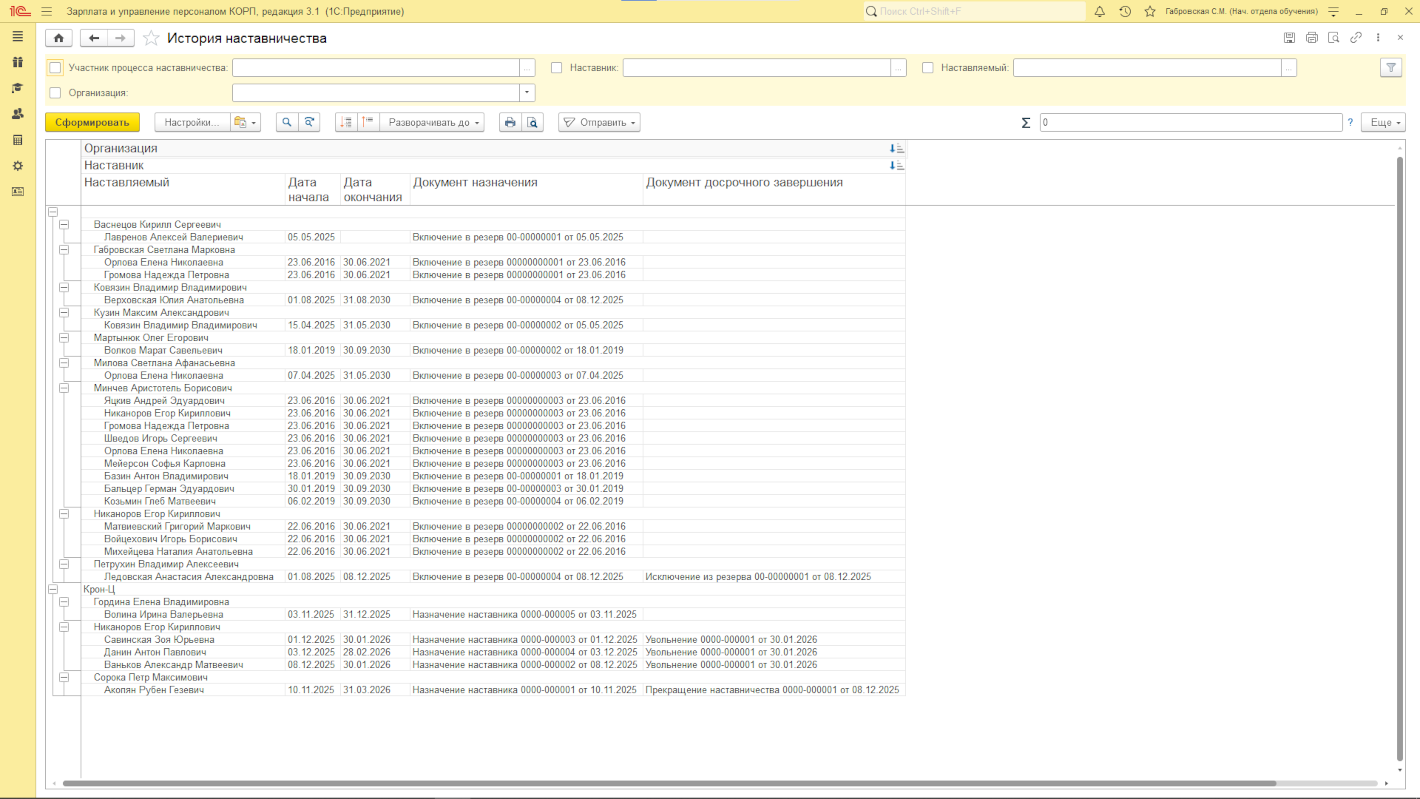
Task: Tick the Организация filter checkbox
Action: [x=56, y=93]
